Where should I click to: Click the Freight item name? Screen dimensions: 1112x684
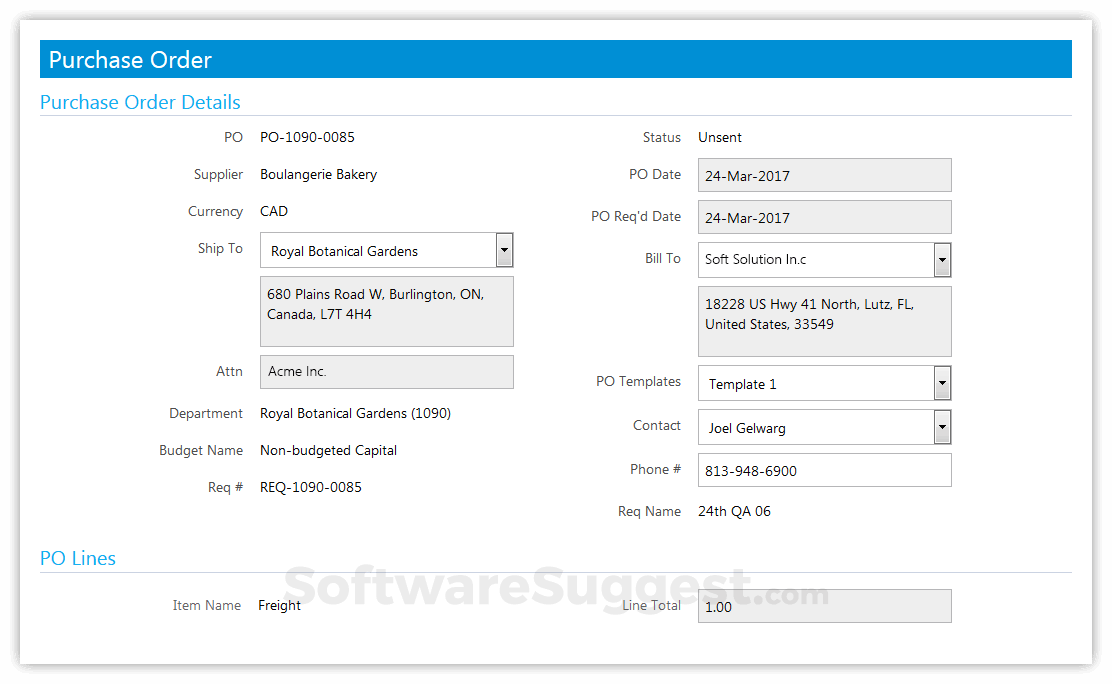pyautogui.click(x=279, y=605)
